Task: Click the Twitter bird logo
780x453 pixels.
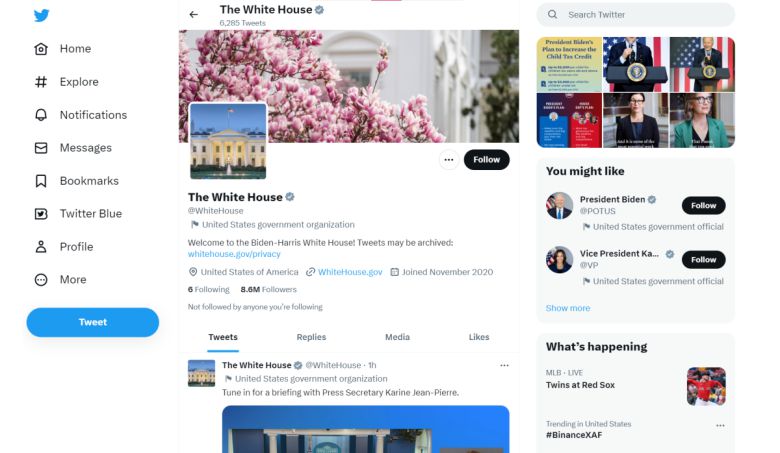Action: click(41, 15)
